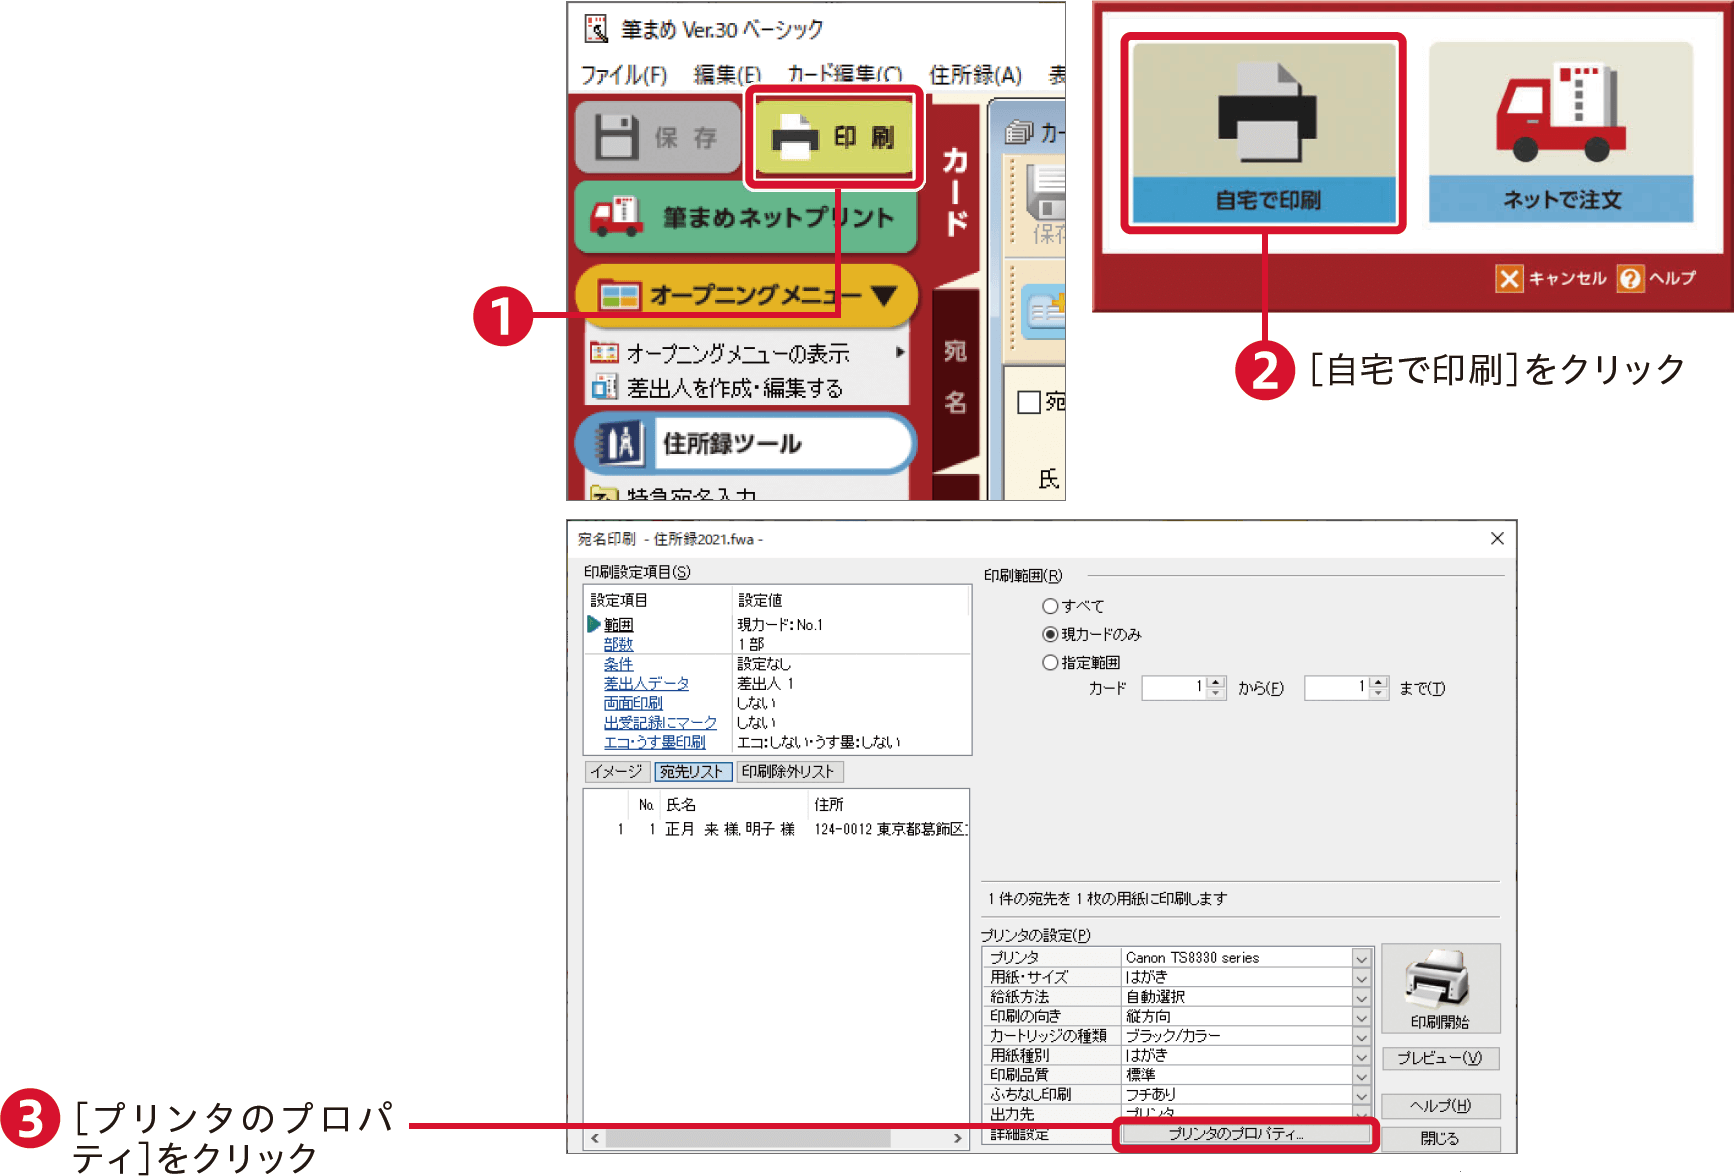Open the 条件 setting link
The image size is (1734, 1176).
tap(618, 663)
